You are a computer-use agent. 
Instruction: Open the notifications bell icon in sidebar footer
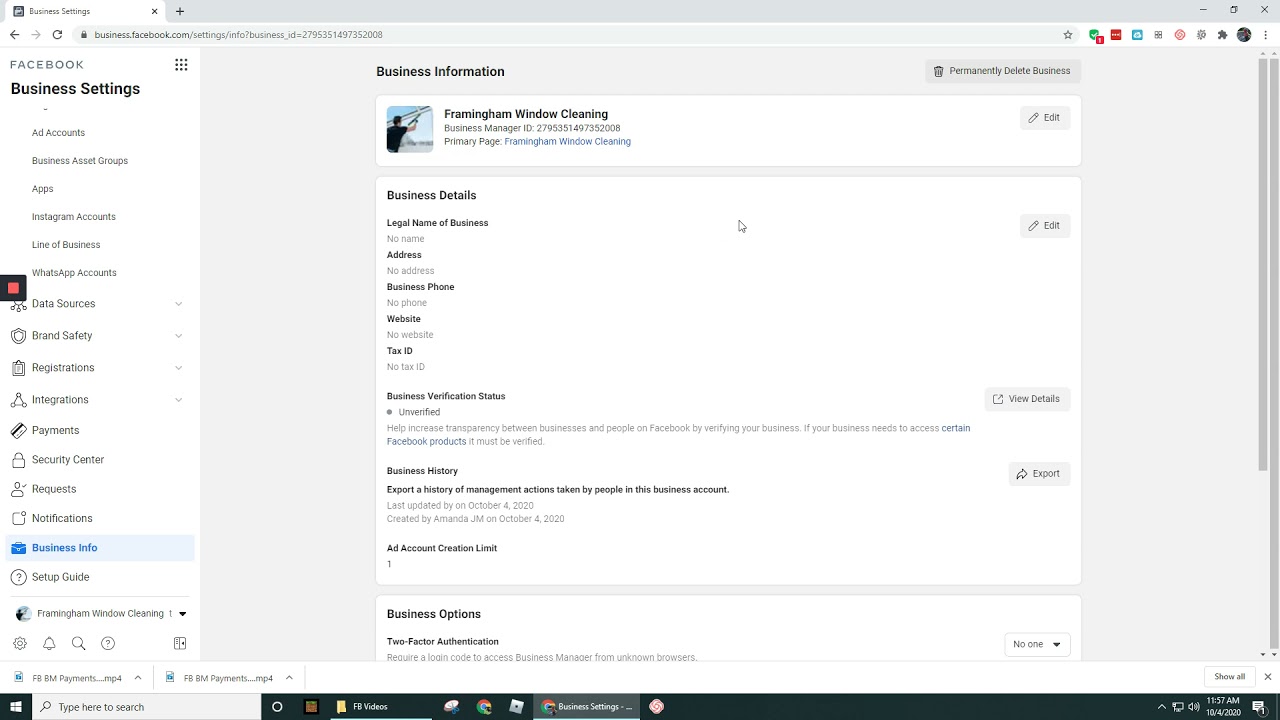click(49, 643)
